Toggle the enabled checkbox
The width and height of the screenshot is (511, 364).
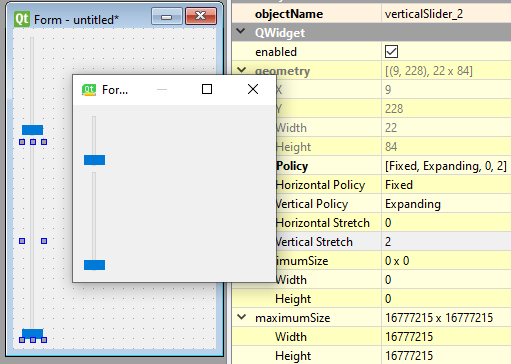click(391, 52)
